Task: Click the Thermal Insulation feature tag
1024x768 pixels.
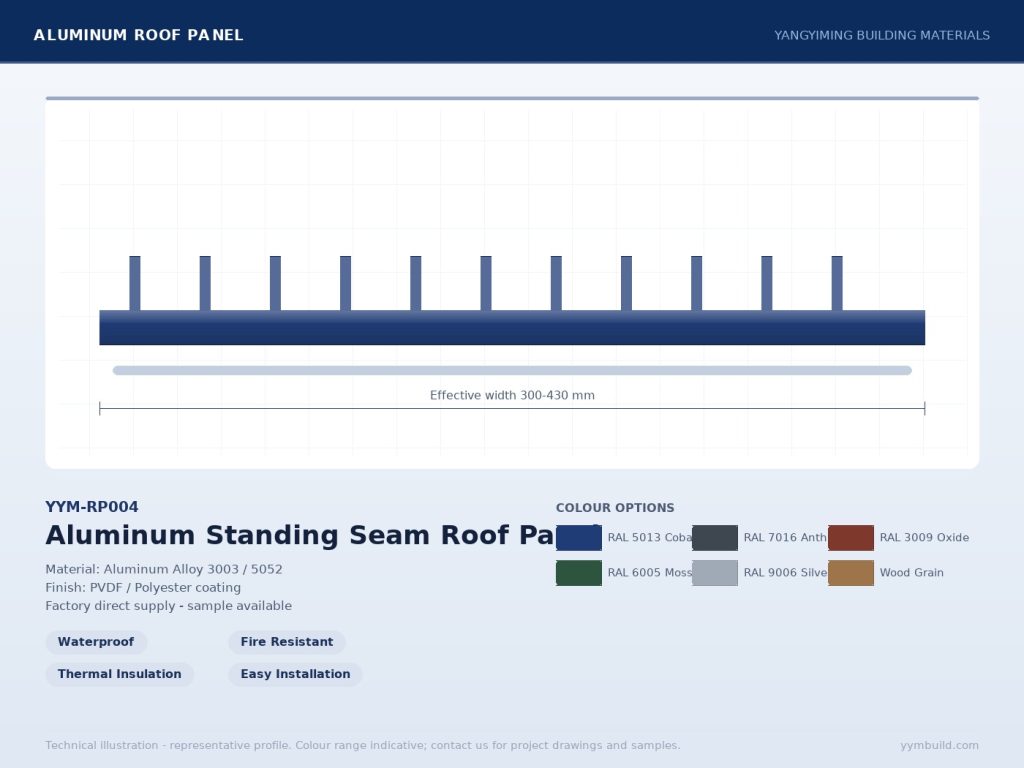Action: coord(120,674)
